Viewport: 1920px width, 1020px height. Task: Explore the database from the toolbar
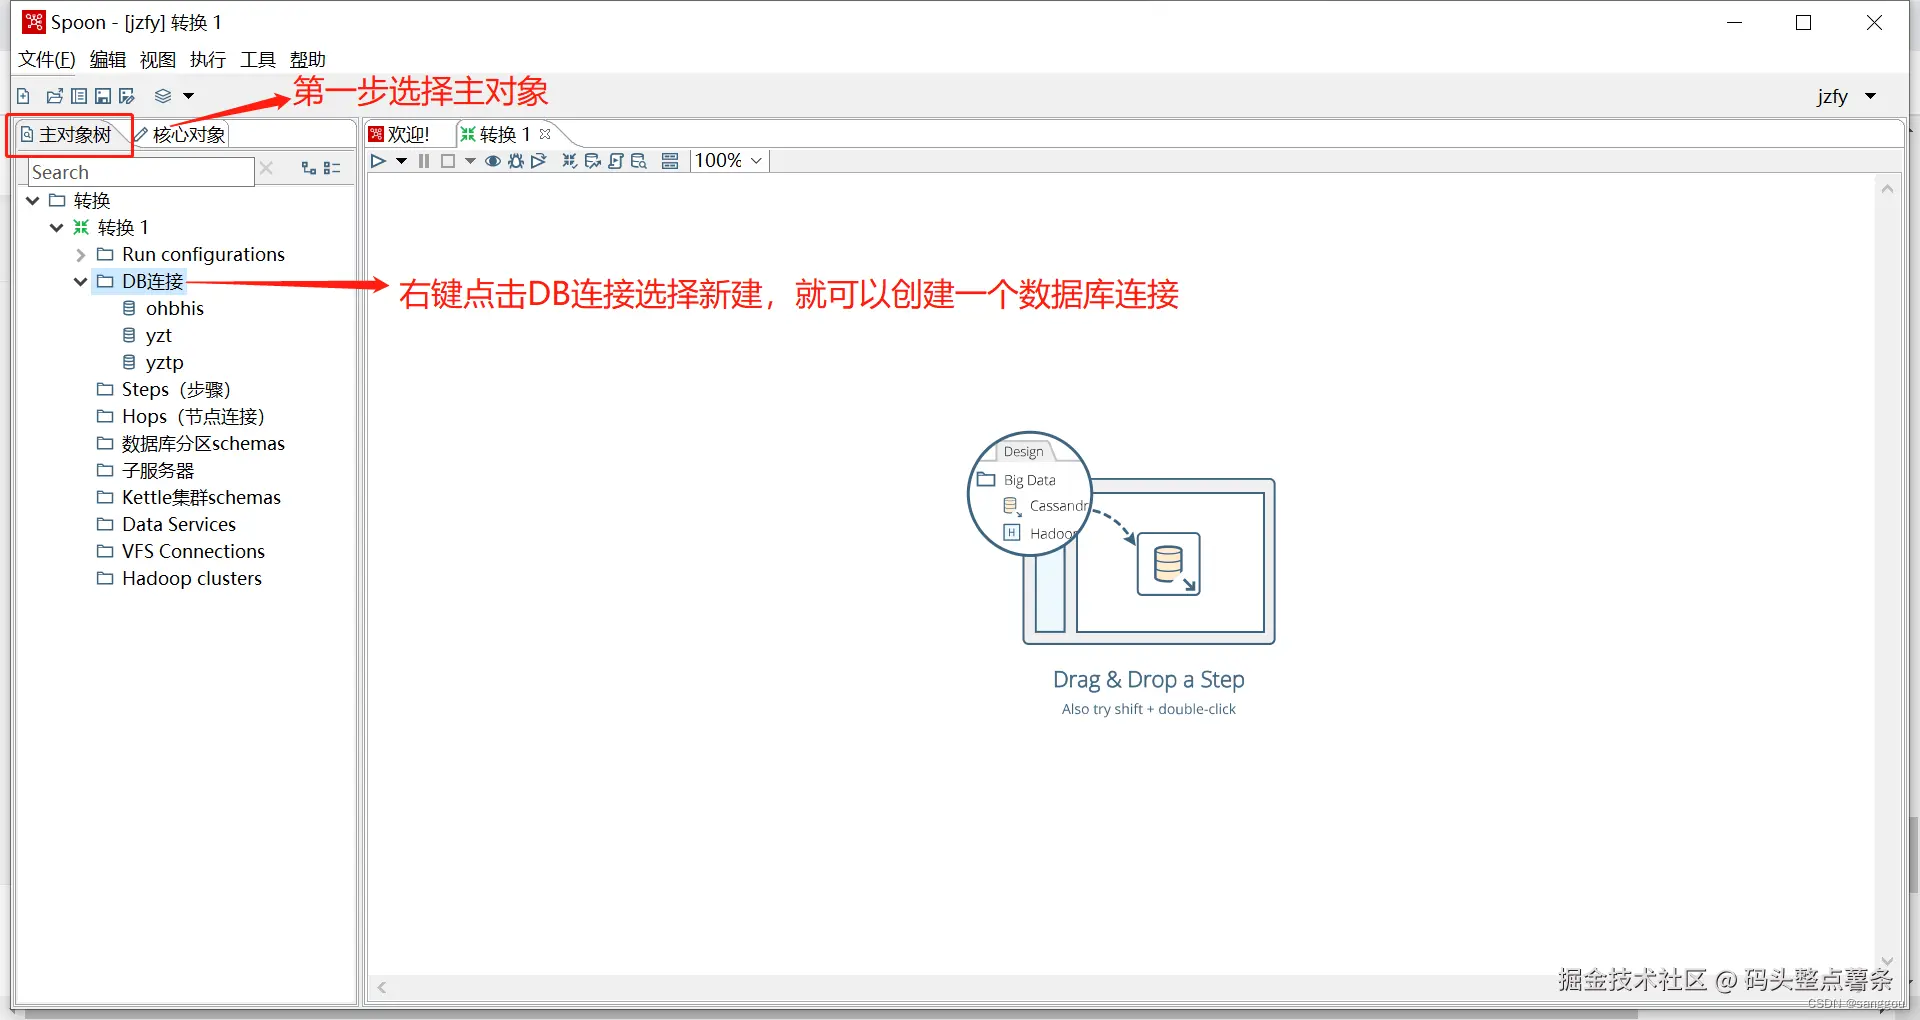click(639, 161)
